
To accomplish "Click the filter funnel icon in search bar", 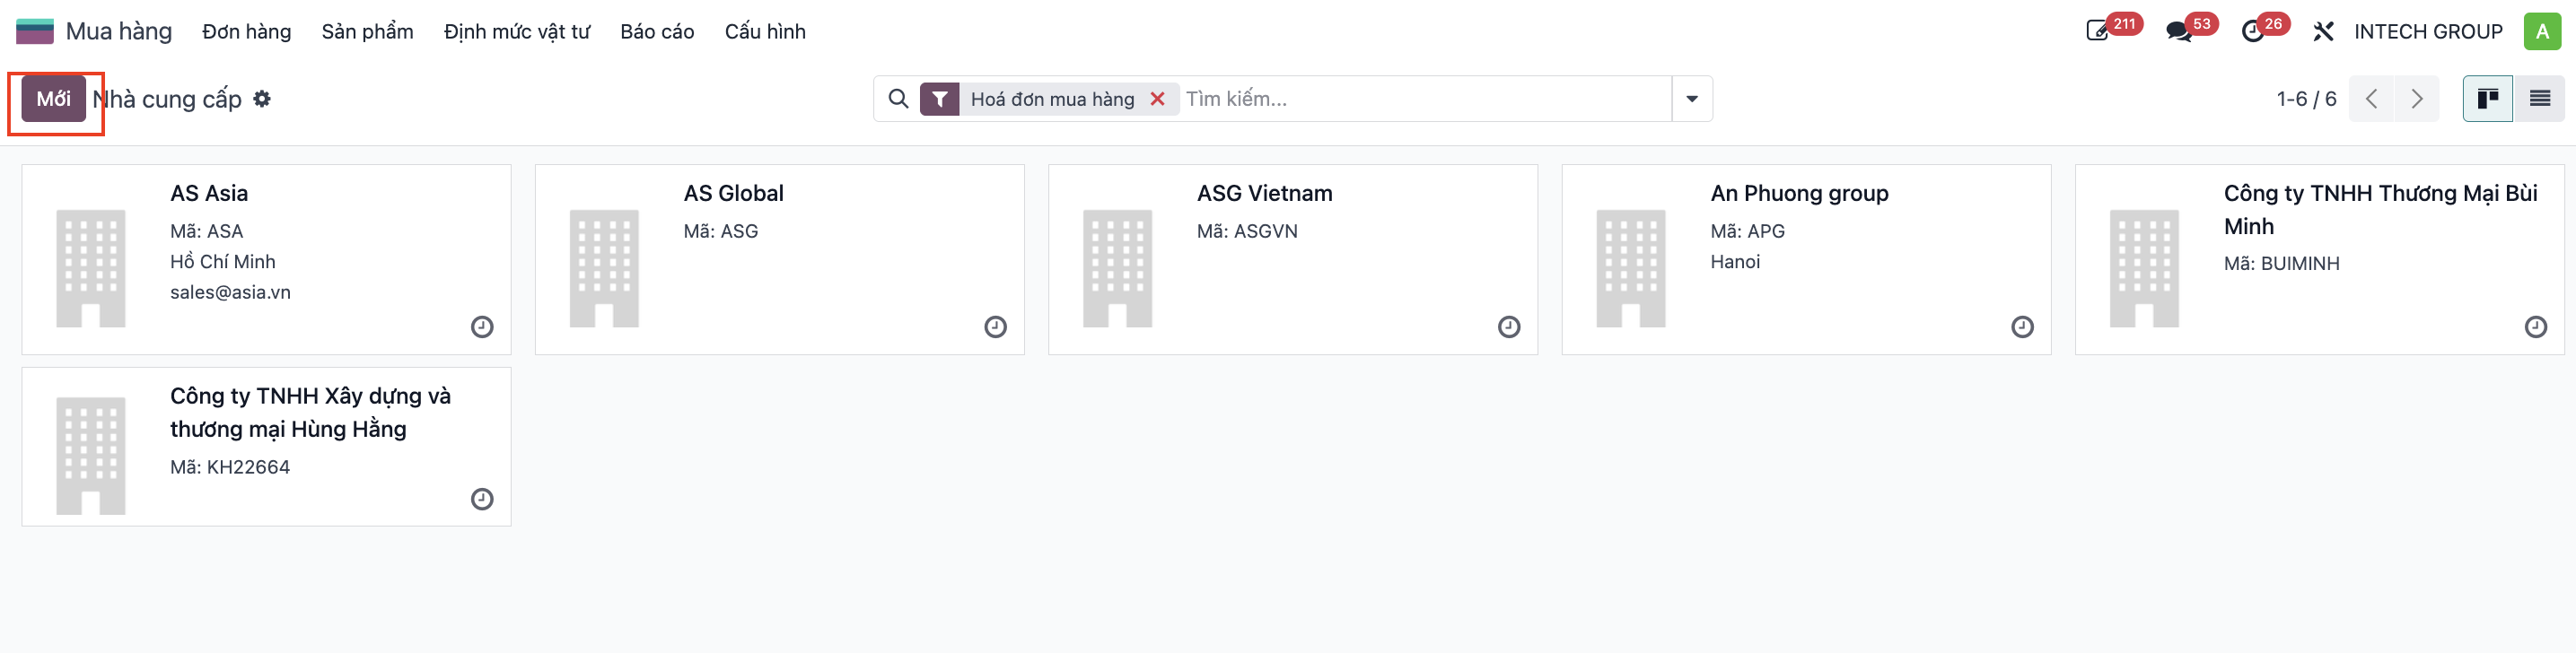I will tap(940, 99).
